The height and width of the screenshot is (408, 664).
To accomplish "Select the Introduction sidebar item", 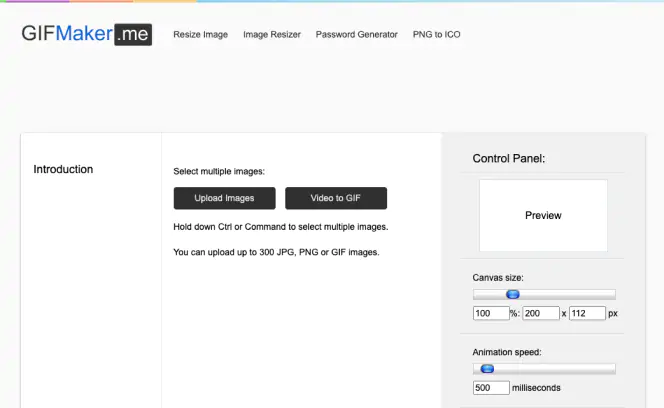I will click(x=63, y=169).
